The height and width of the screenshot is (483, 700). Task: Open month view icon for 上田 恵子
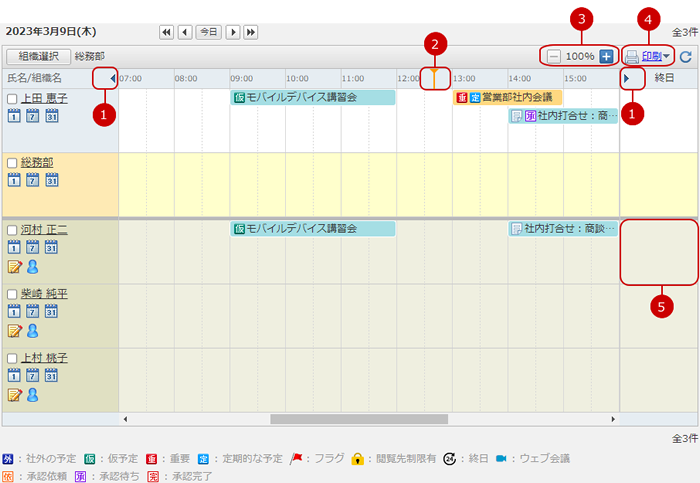[52, 115]
